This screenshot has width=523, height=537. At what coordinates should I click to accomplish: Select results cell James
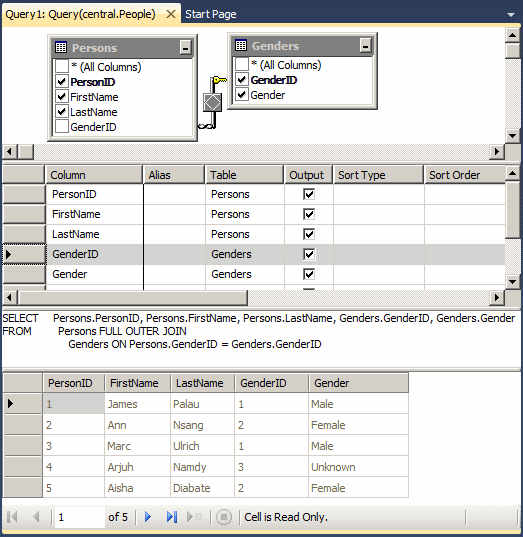pyautogui.click(x=137, y=404)
